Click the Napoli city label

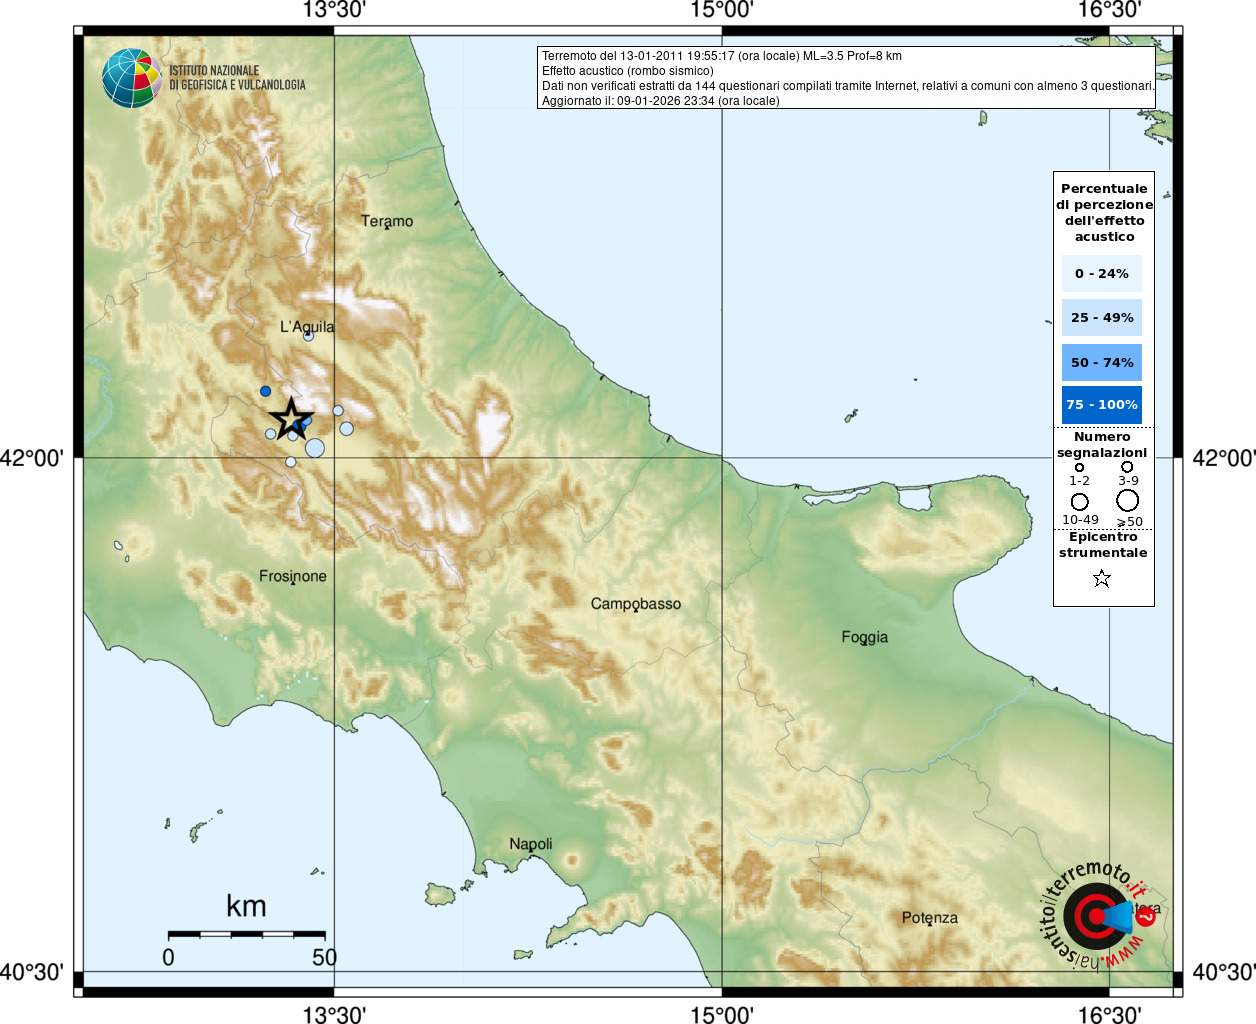pos(531,844)
